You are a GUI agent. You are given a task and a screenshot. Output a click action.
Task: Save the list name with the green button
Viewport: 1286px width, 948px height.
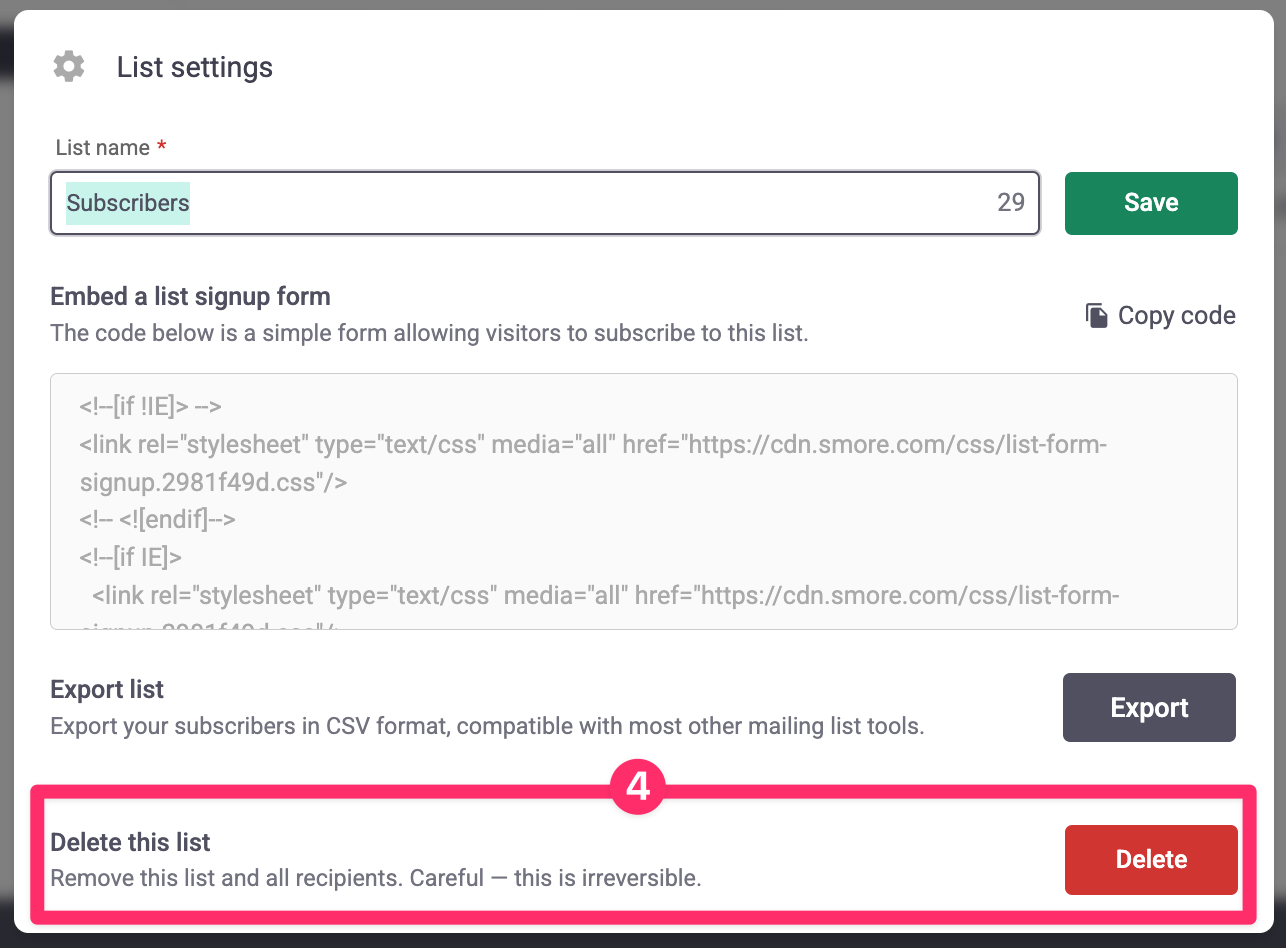coord(1151,203)
